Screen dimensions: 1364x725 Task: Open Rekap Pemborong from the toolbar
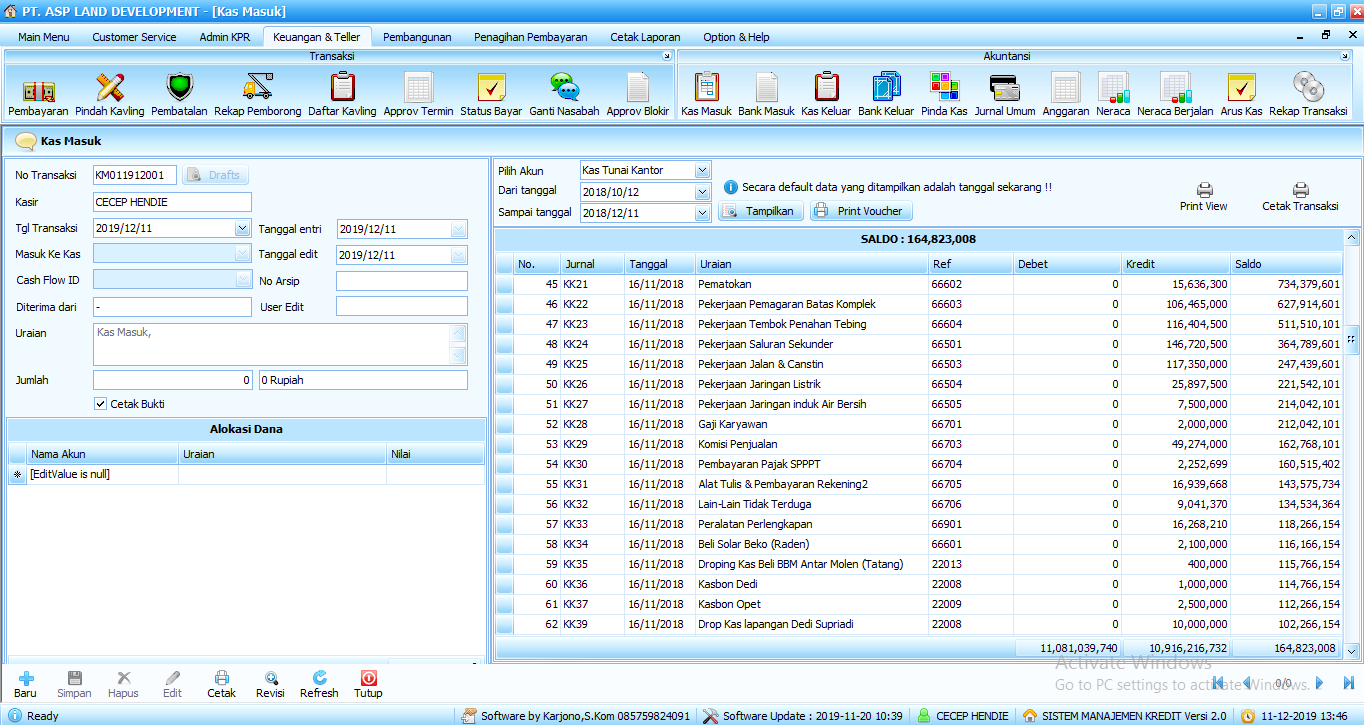258,89
